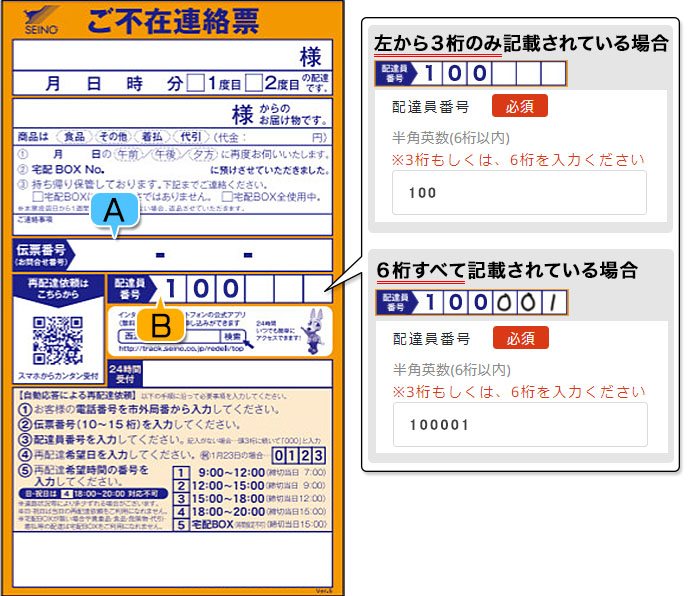
Task: Check the 1度目 delivery attempt box
Action: (x=196, y=82)
